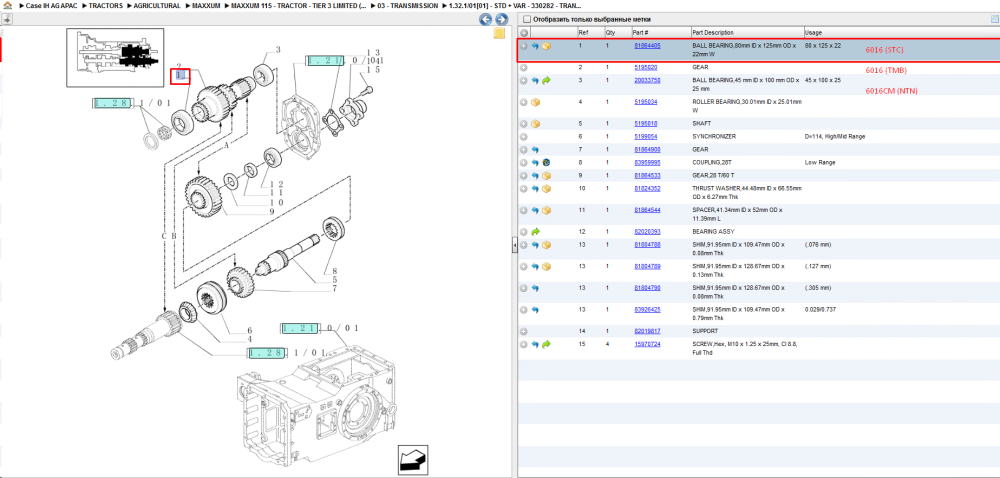Click the black arrow icon below the diagram
The width and height of the screenshot is (1000, 478).
pos(413,460)
